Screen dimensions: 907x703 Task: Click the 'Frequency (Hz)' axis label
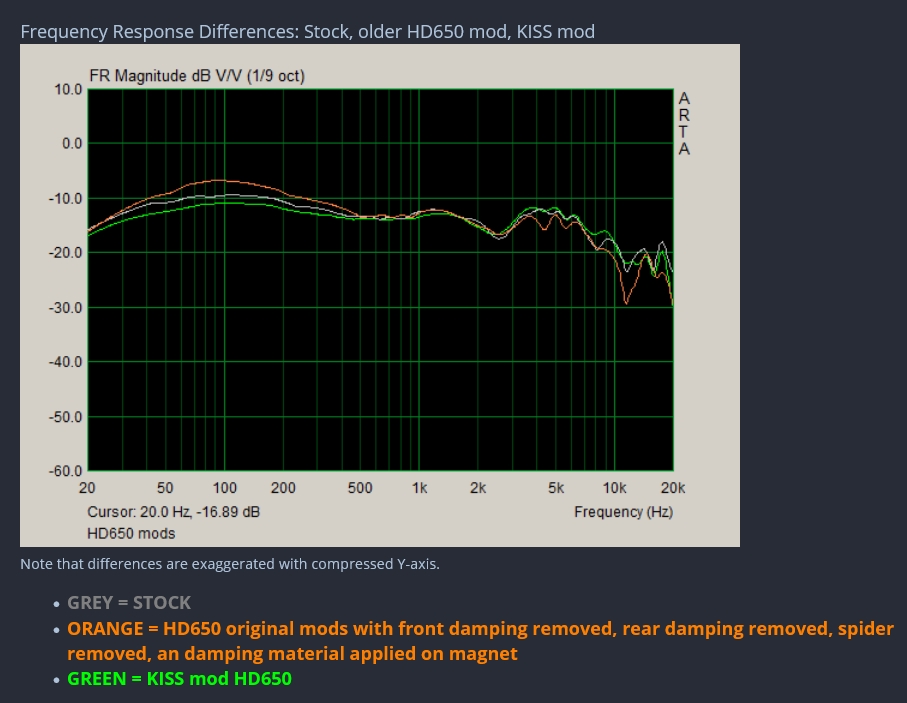click(x=624, y=512)
